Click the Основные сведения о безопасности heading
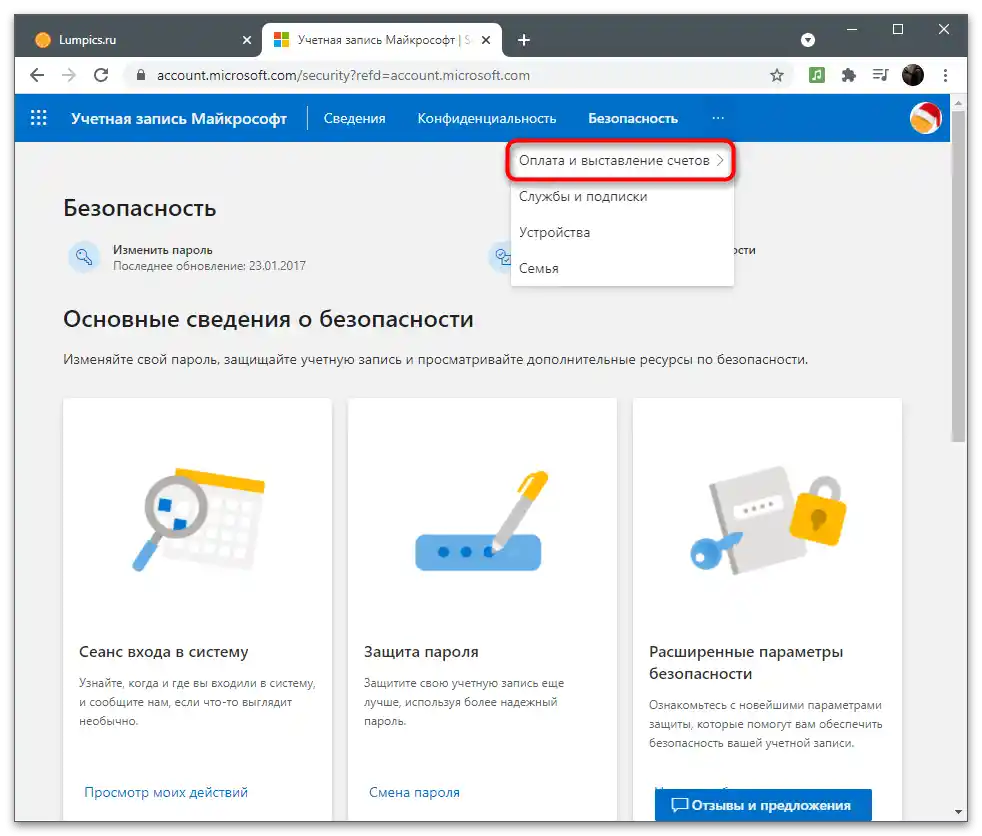 click(x=268, y=319)
